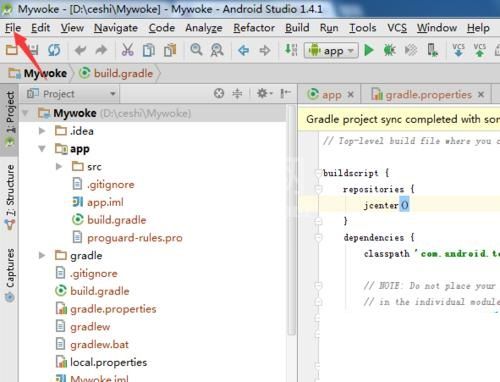Open Project panel settings gear icon
Viewport: 500px width, 382px height.
(x=264, y=94)
